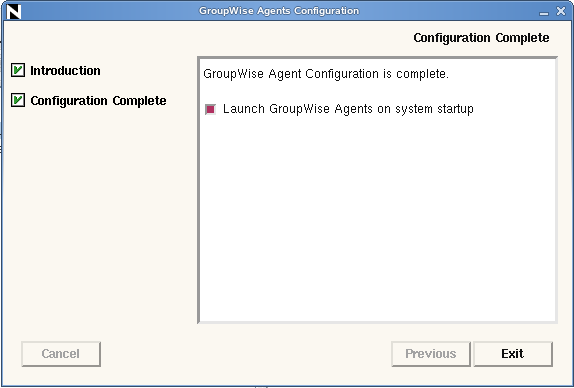The height and width of the screenshot is (388, 574).
Task: Click the Novell N logo in the title bar
Action: (14, 11)
